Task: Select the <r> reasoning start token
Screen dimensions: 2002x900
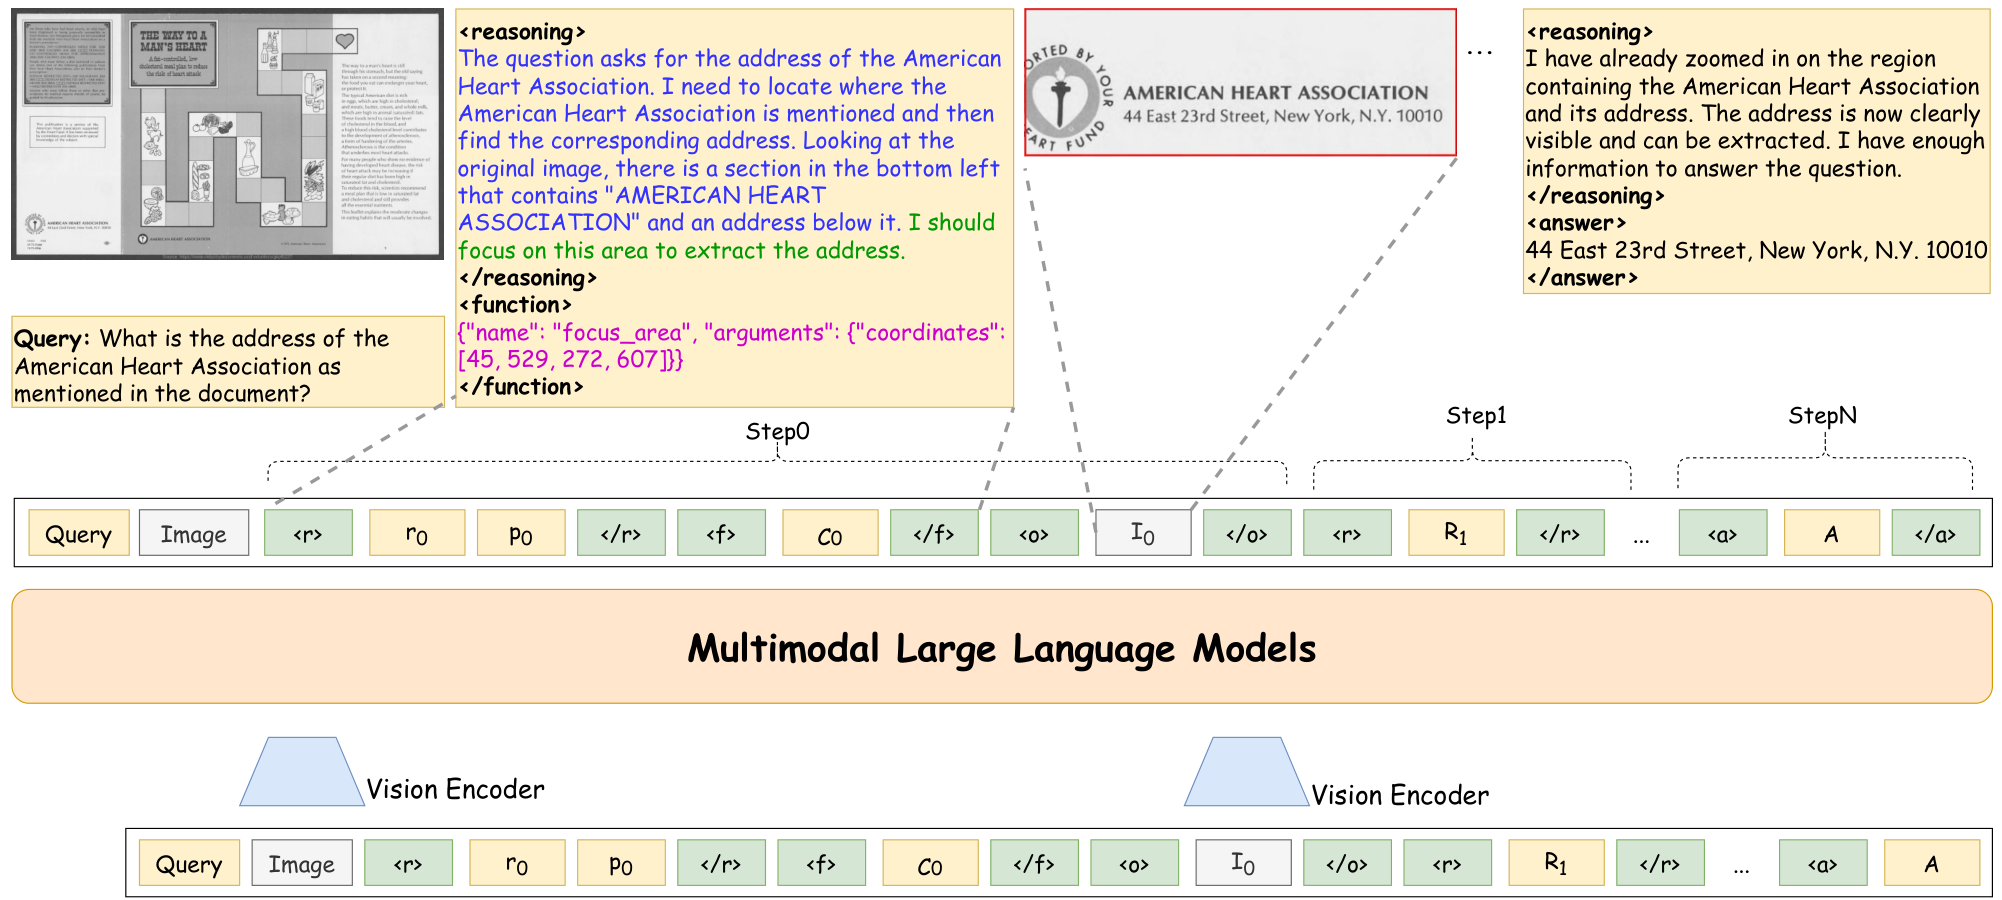Action: pyautogui.click(x=308, y=533)
